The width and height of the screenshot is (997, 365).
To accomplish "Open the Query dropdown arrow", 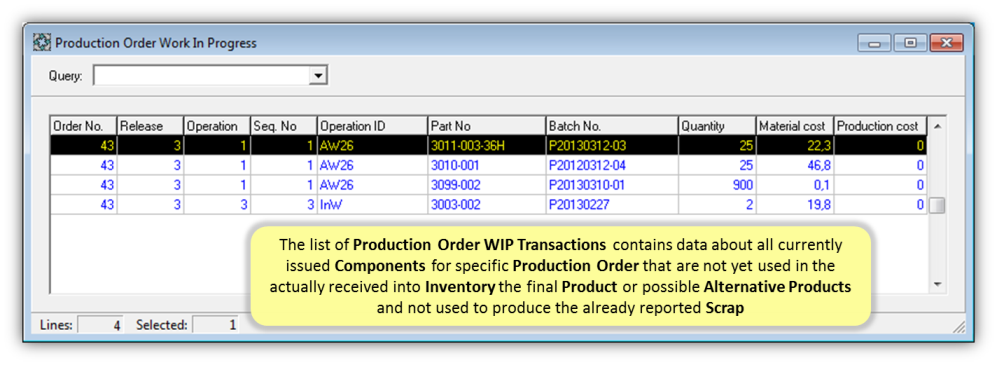I will click(318, 76).
